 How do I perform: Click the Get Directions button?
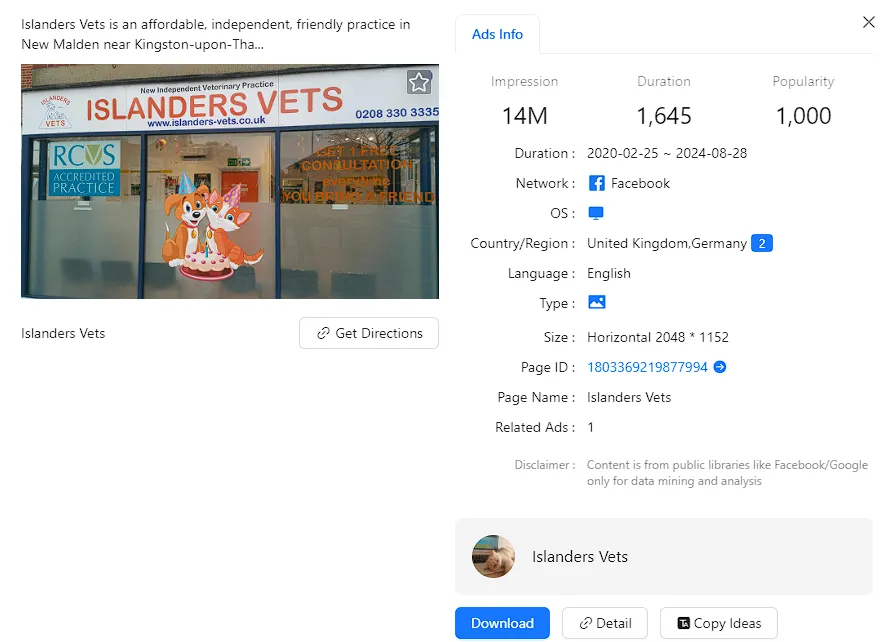369,333
